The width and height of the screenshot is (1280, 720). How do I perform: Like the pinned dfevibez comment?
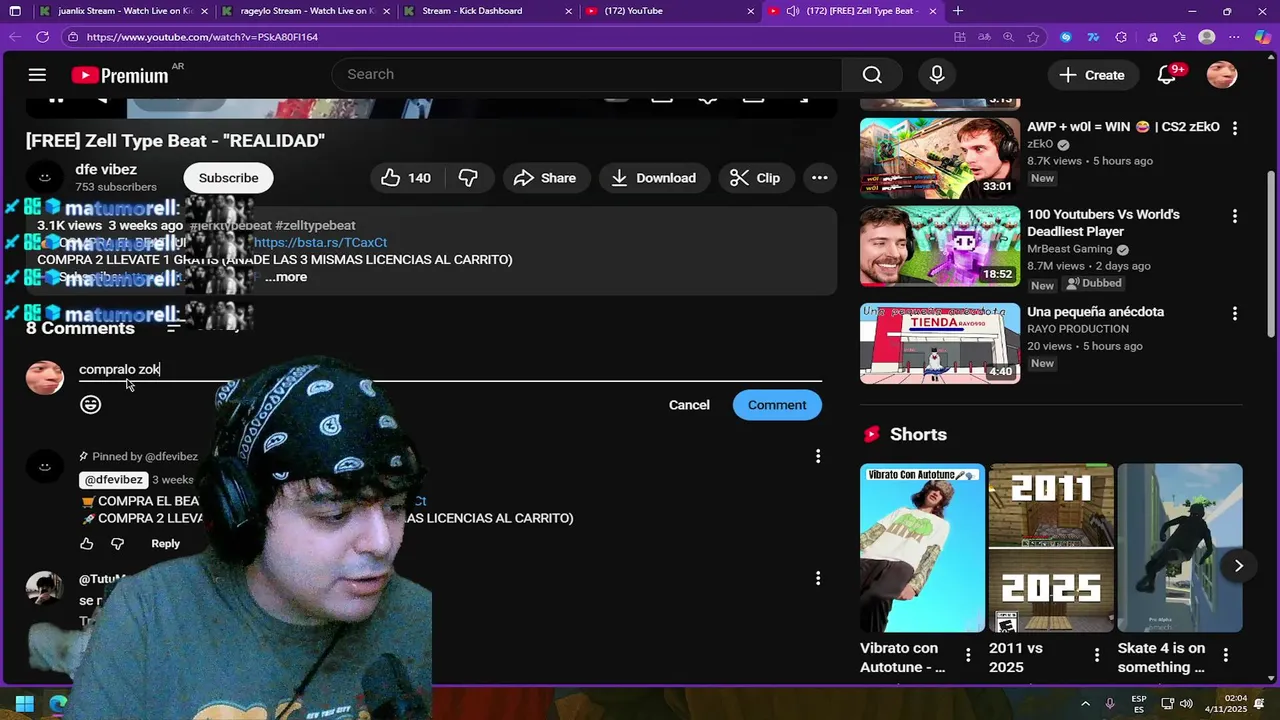click(87, 544)
